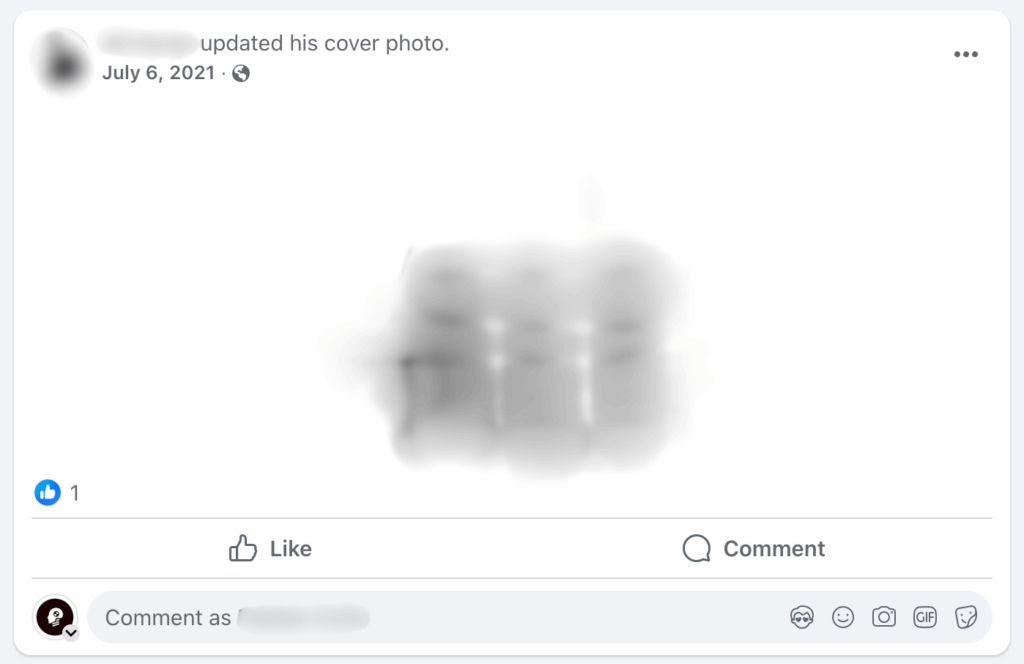Click your commenter profile avatar
The image size is (1024, 664).
pos(55,616)
